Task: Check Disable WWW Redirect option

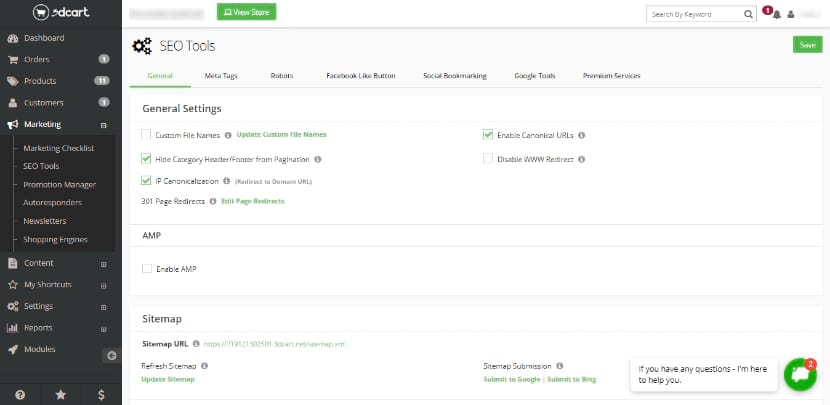Action: pyautogui.click(x=488, y=158)
